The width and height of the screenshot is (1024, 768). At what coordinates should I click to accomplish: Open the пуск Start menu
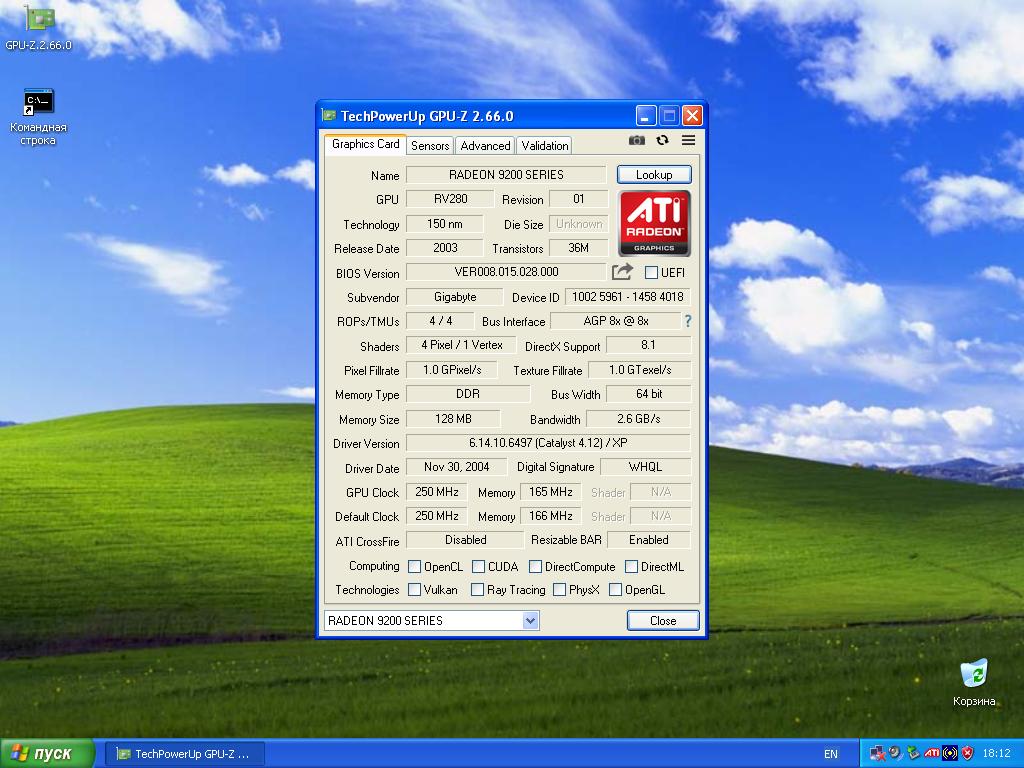point(47,754)
